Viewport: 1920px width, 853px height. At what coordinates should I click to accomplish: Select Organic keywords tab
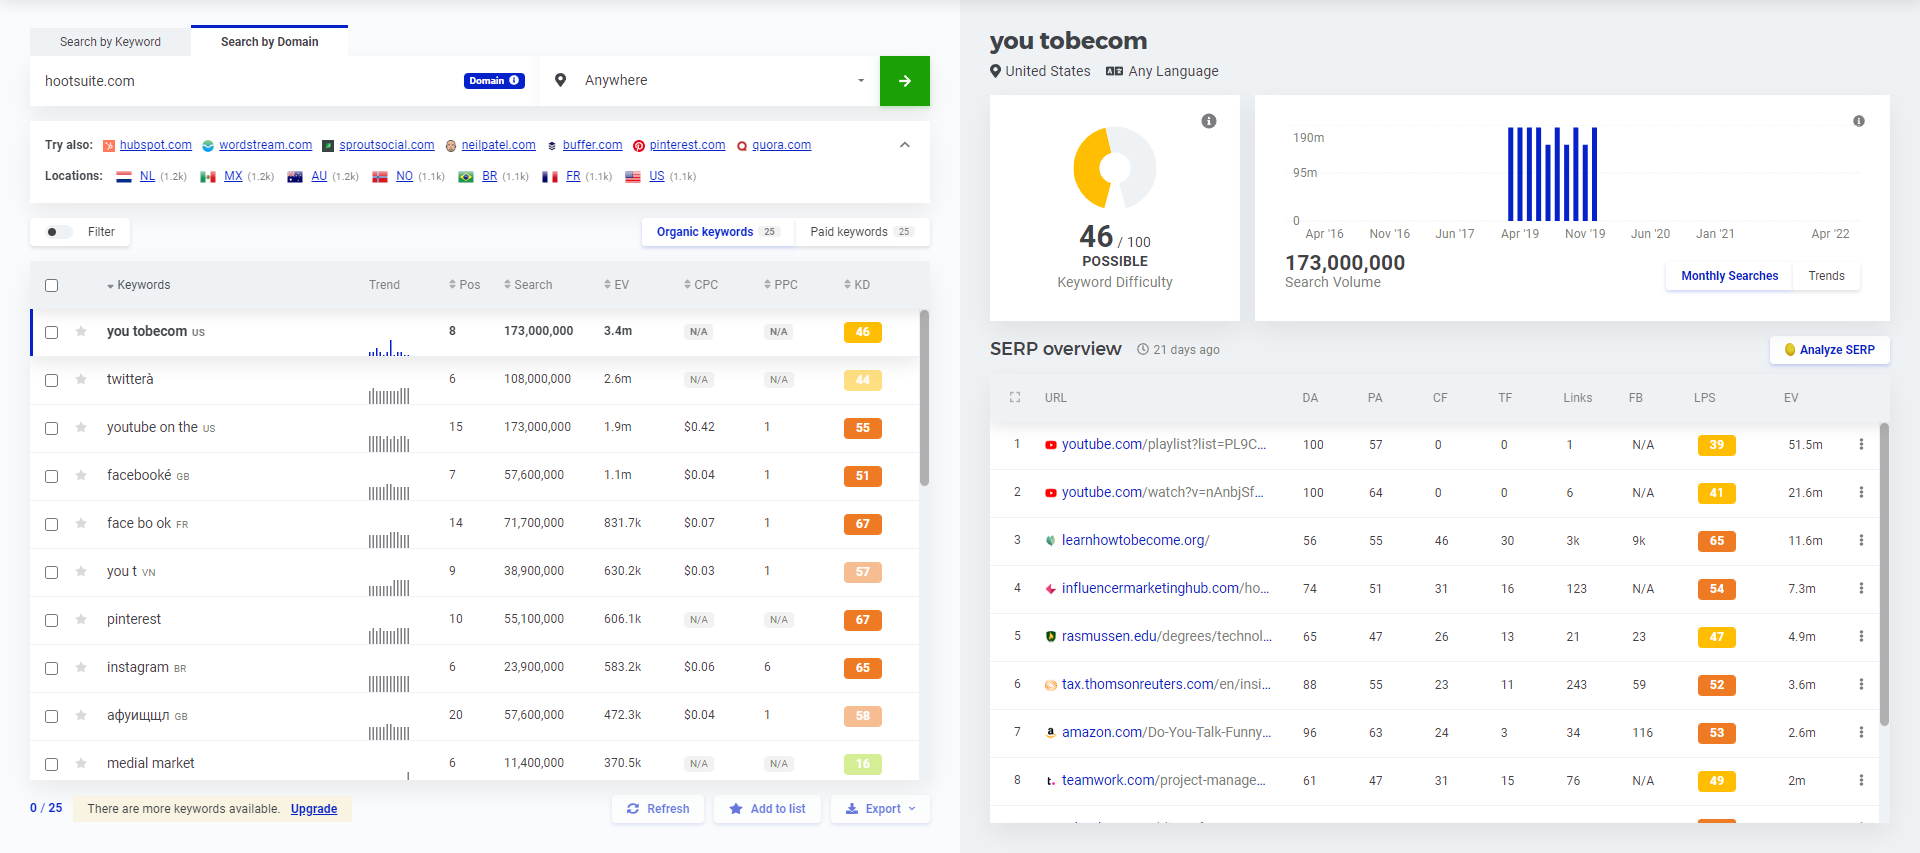(x=718, y=232)
